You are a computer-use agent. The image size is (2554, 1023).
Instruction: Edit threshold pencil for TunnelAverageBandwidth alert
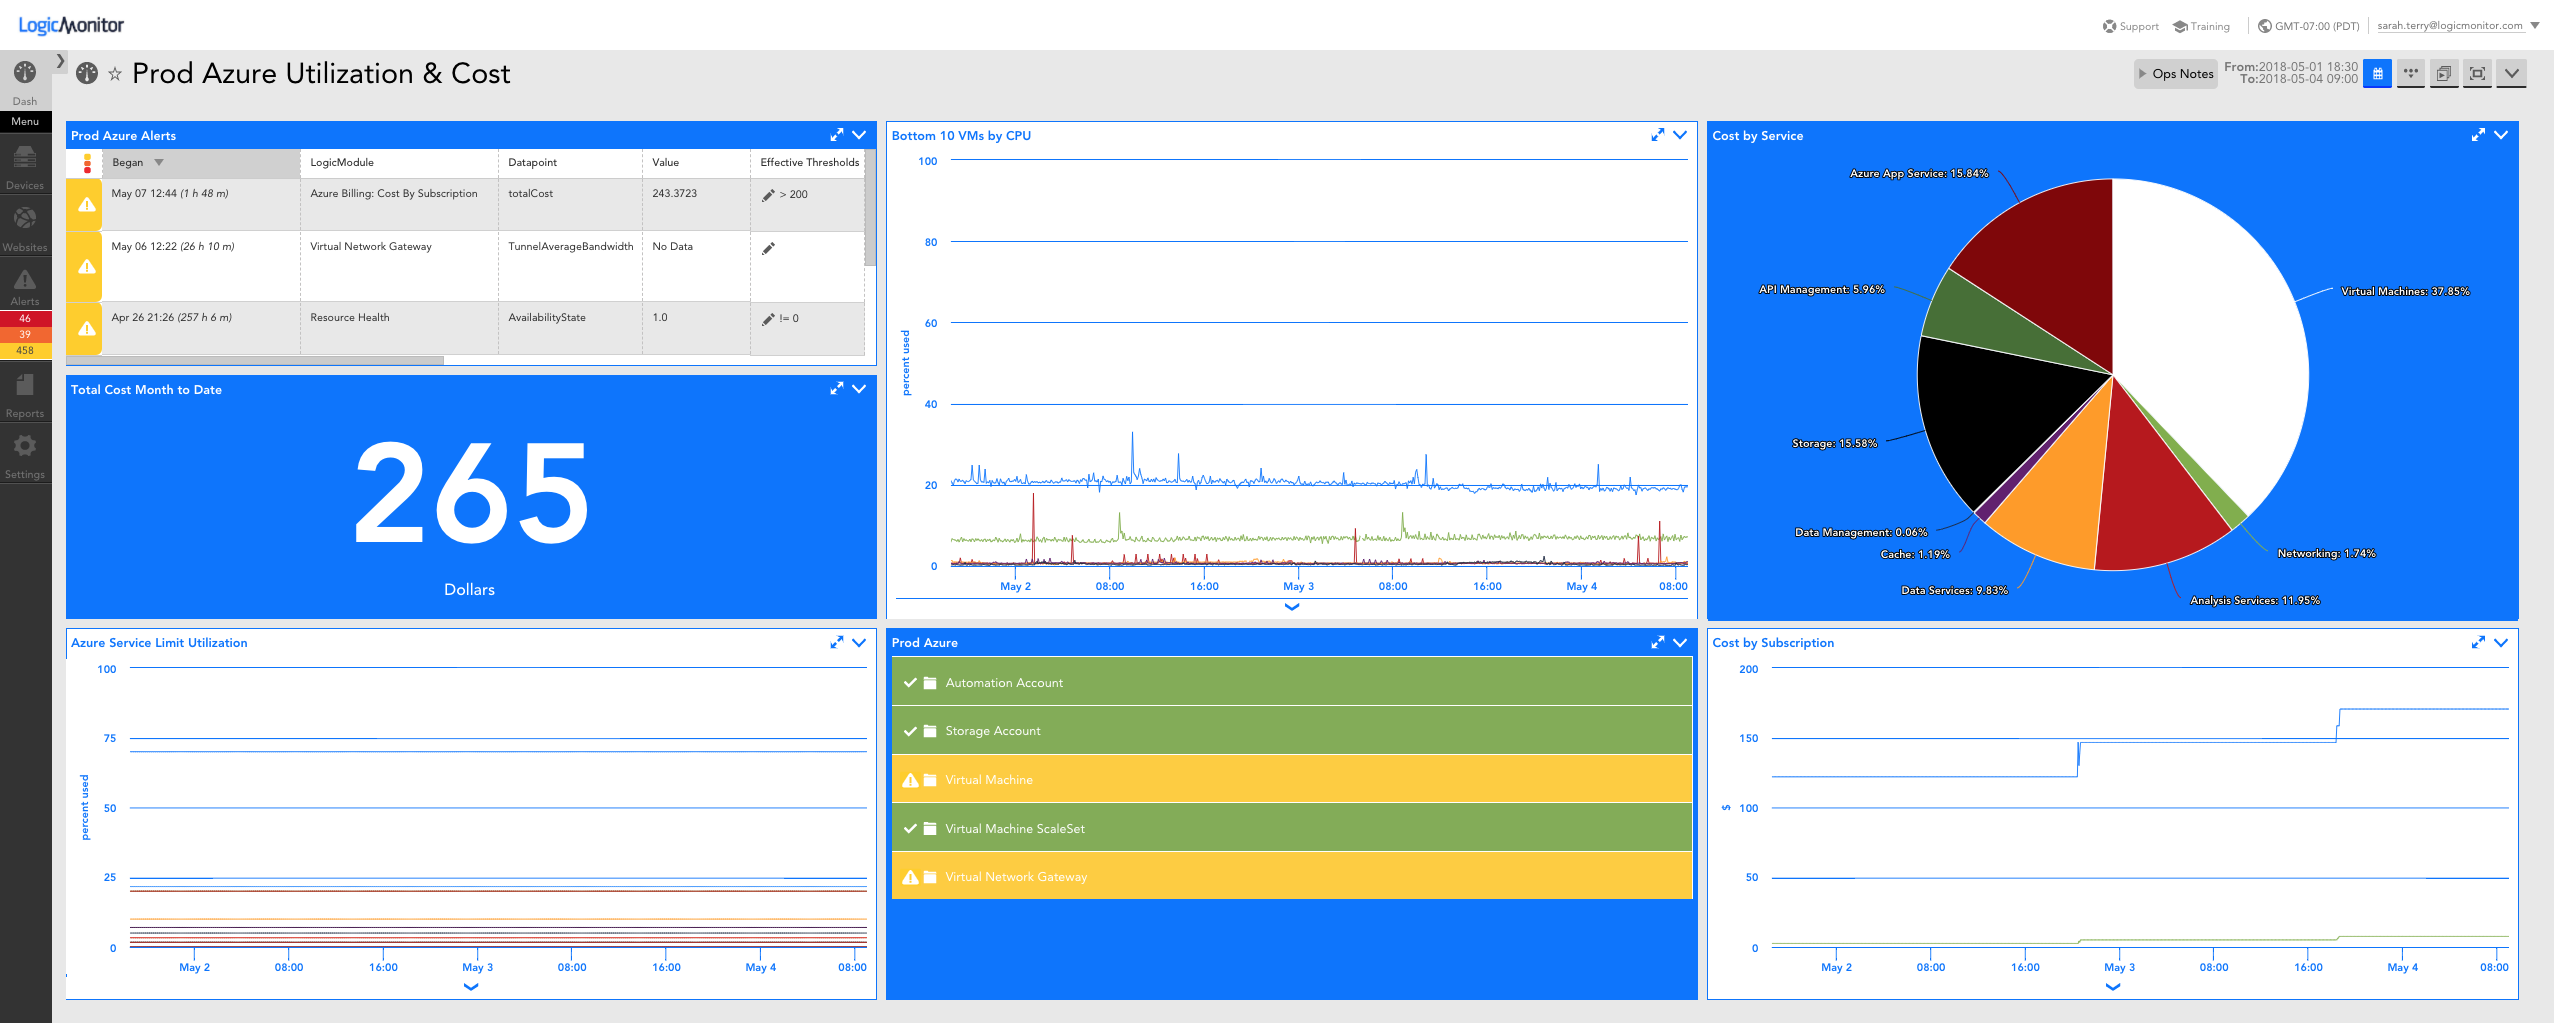768,248
